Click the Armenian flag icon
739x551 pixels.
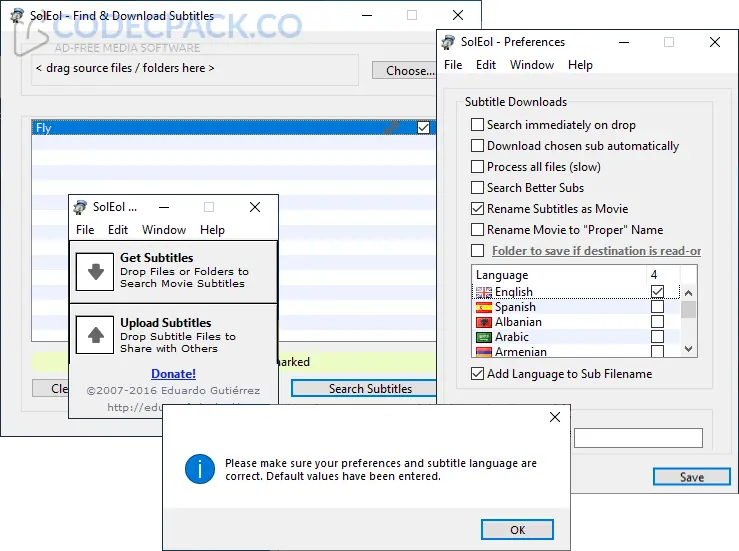pos(484,352)
